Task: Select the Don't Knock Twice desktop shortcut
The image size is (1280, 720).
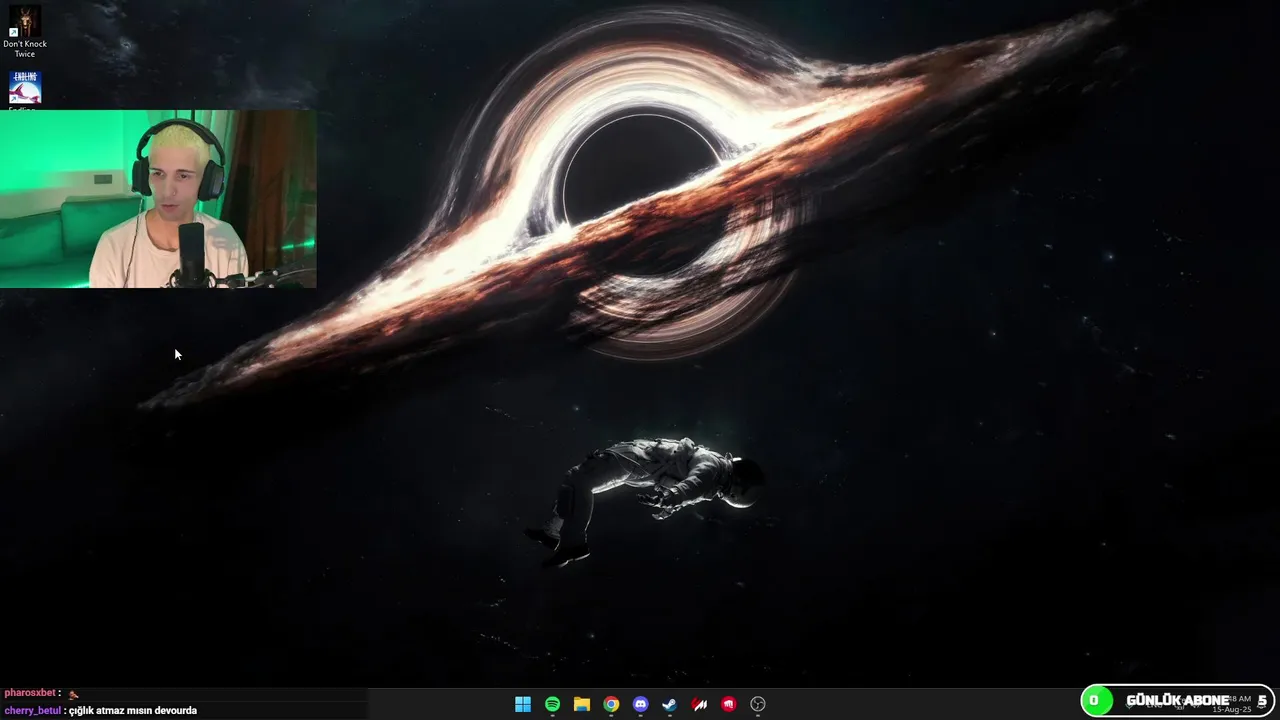Action: point(25,31)
